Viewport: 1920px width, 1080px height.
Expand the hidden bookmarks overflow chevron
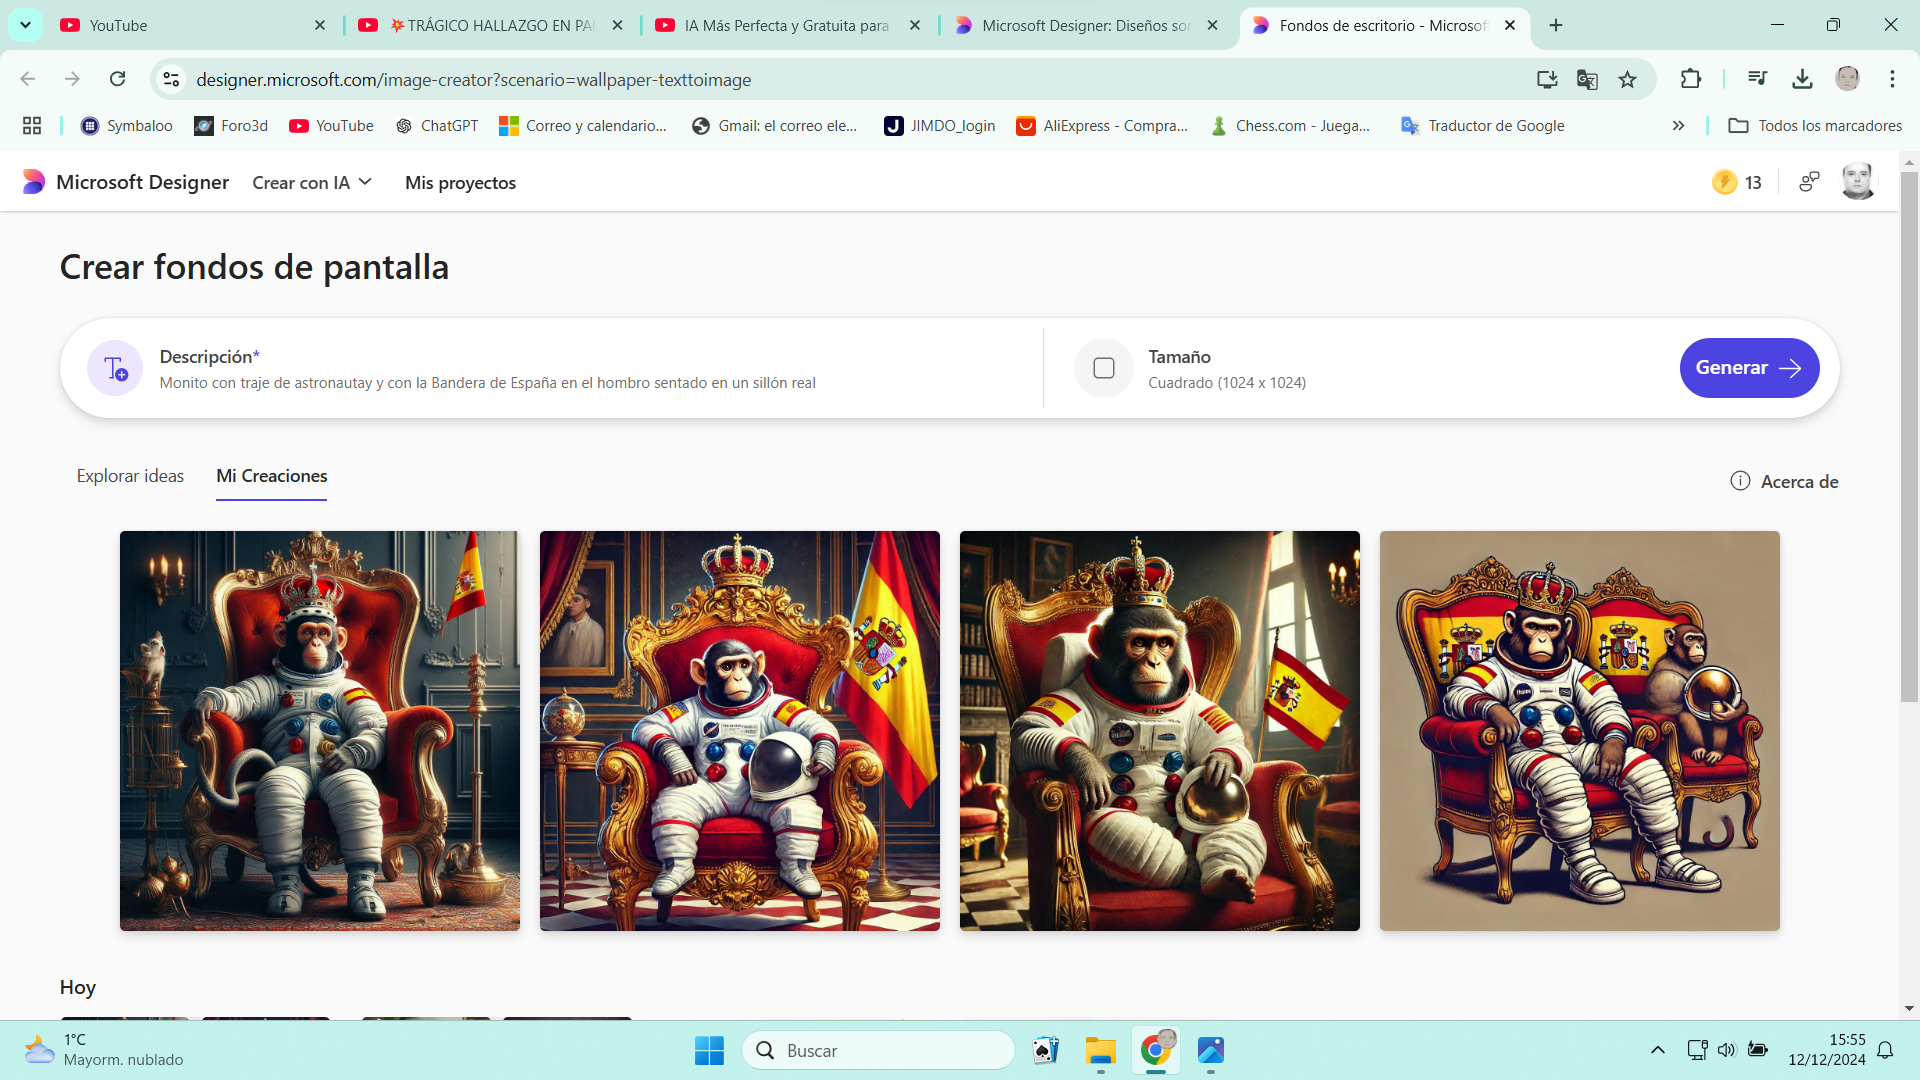[1678, 126]
